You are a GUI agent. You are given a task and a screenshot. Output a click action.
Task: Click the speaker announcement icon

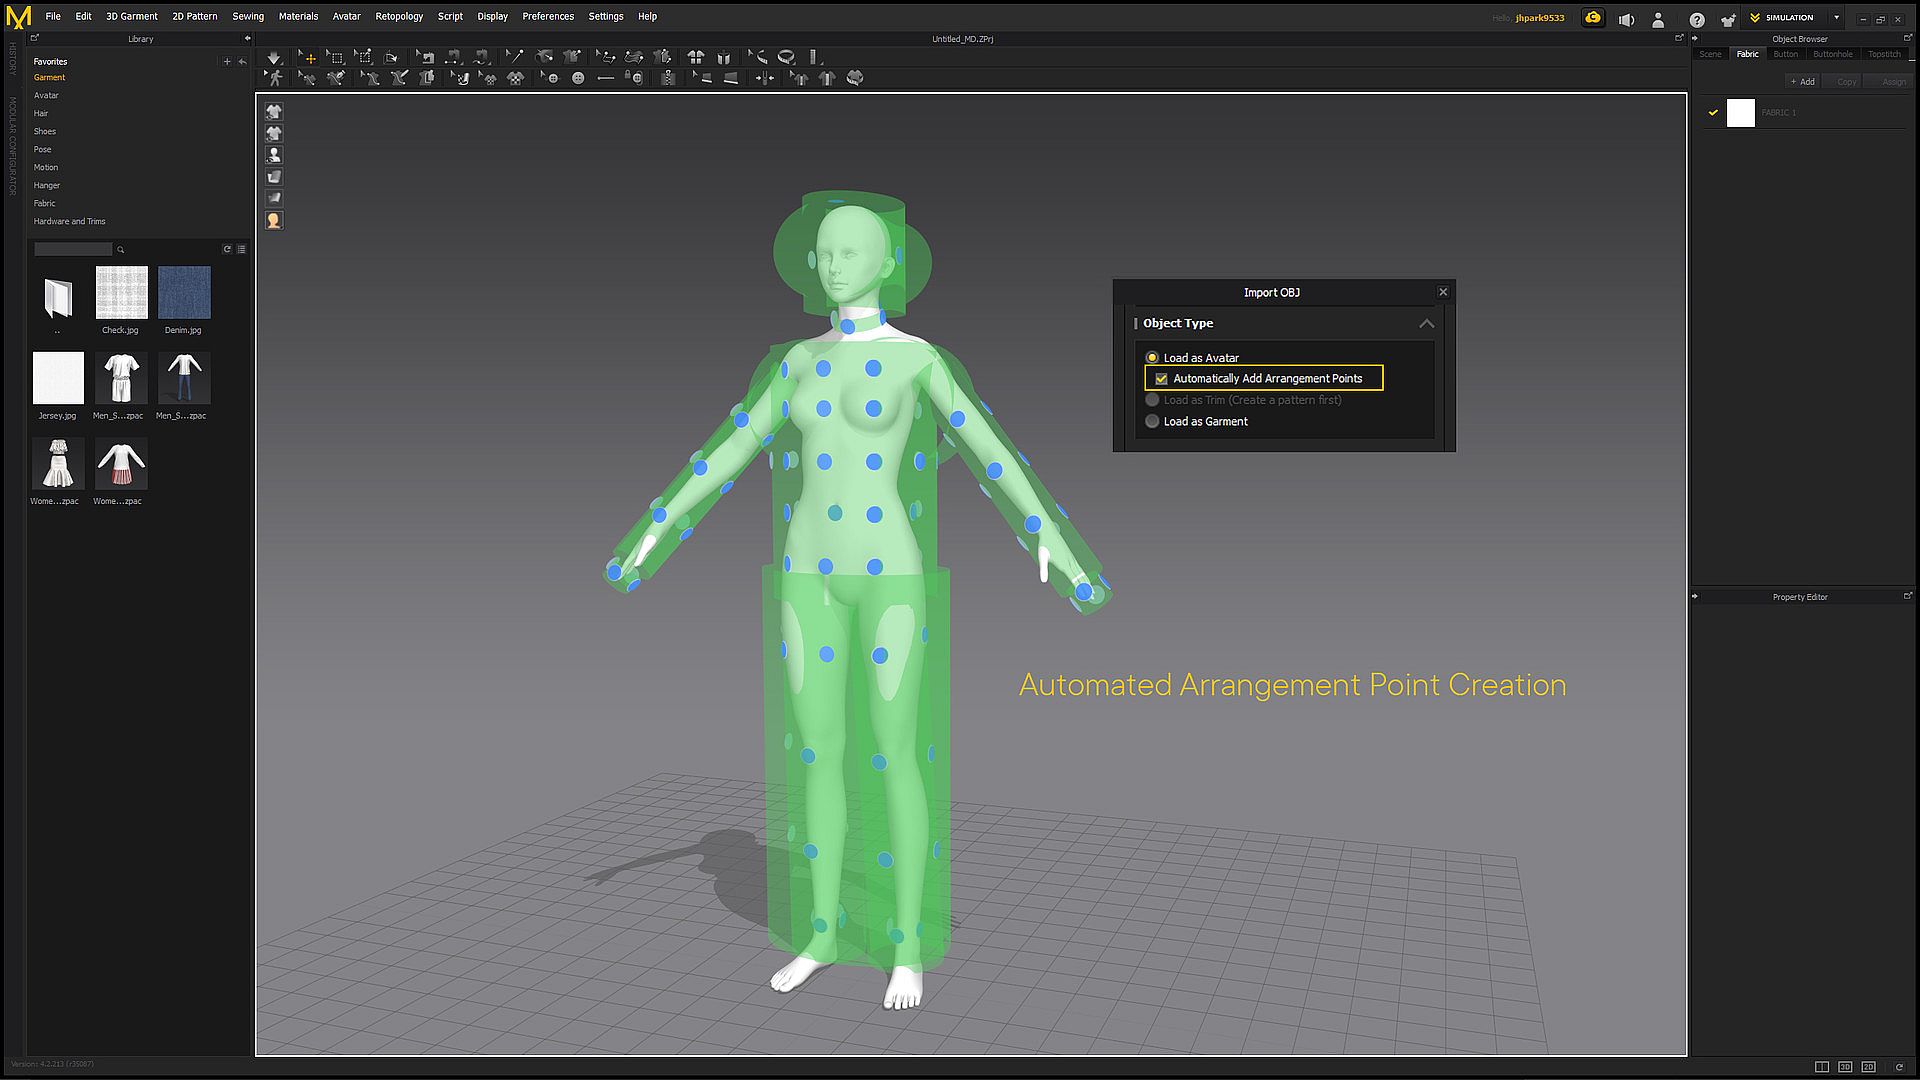pyautogui.click(x=1626, y=19)
